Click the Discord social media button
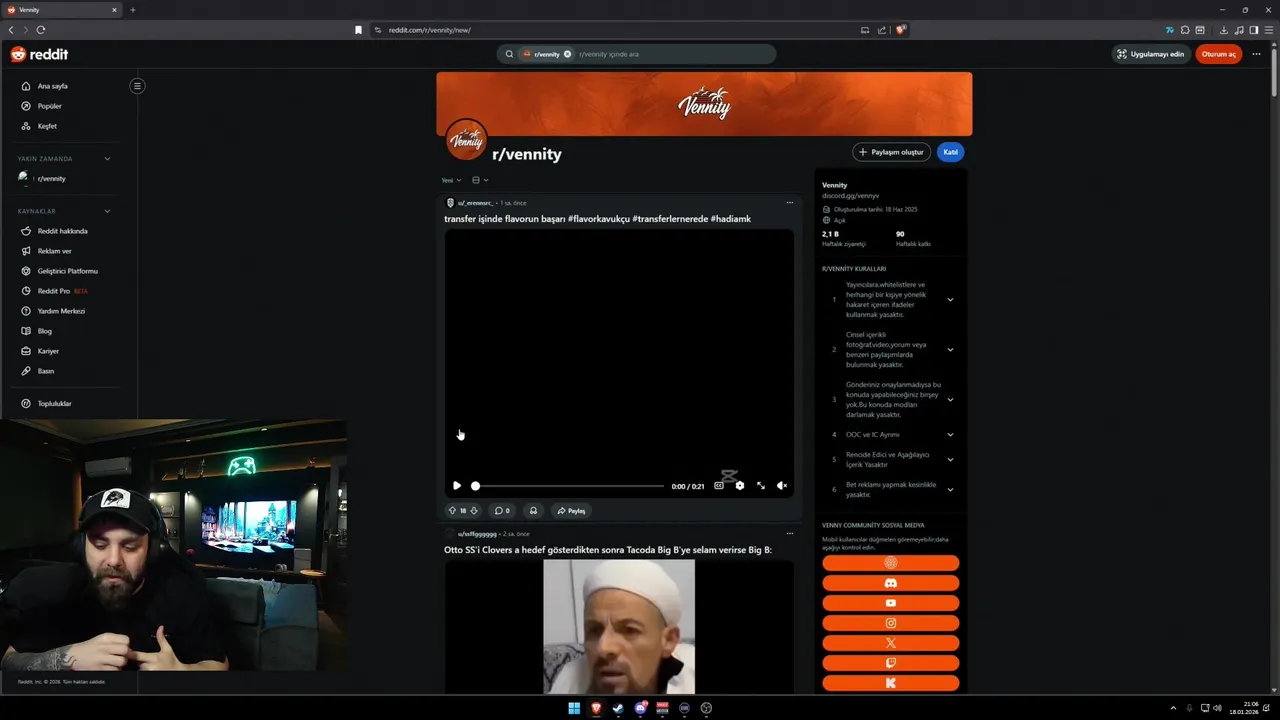The height and width of the screenshot is (720, 1280). click(x=890, y=583)
